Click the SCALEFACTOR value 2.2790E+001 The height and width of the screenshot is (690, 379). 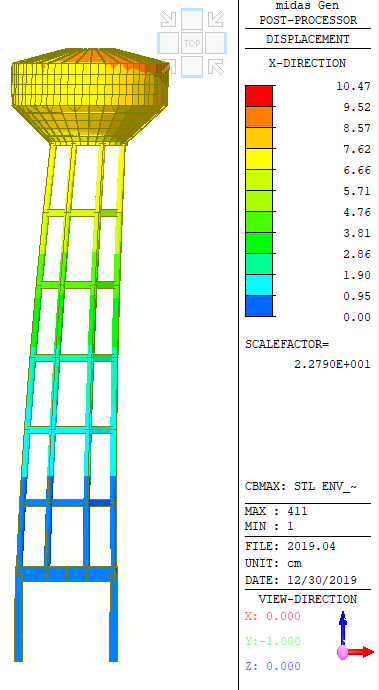coord(332,364)
